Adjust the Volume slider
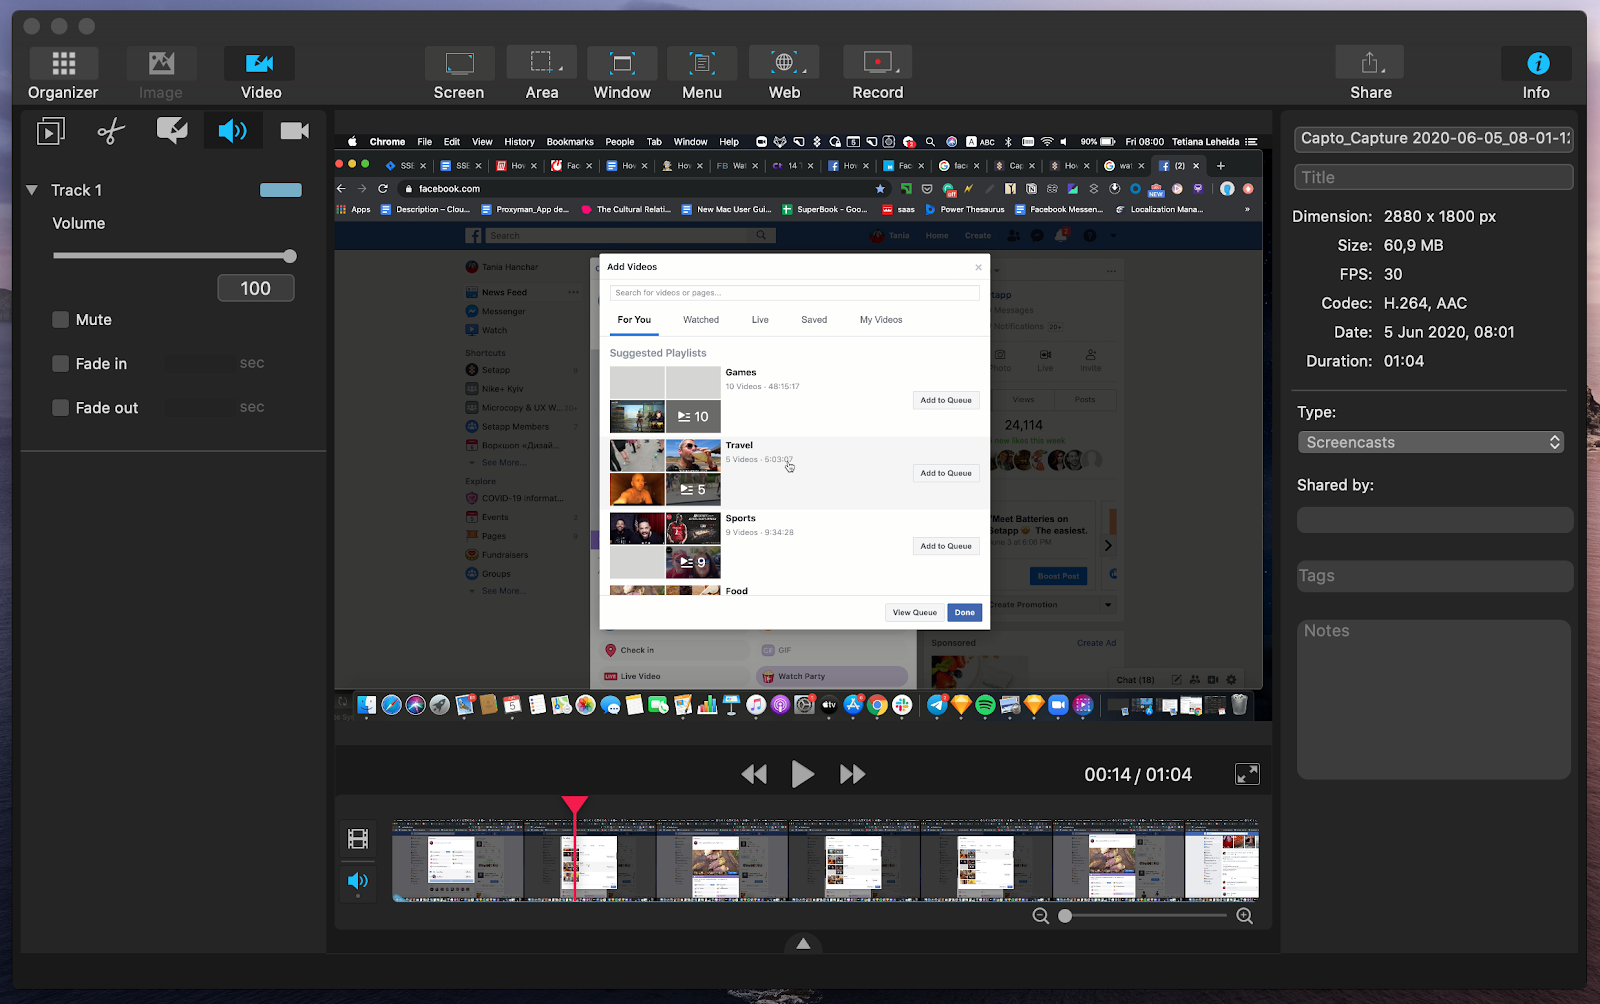1600x1004 pixels. (175, 256)
